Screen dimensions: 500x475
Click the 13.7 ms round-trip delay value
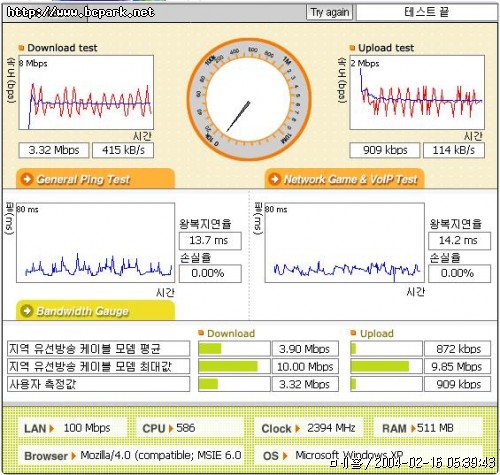tap(210, 241)
